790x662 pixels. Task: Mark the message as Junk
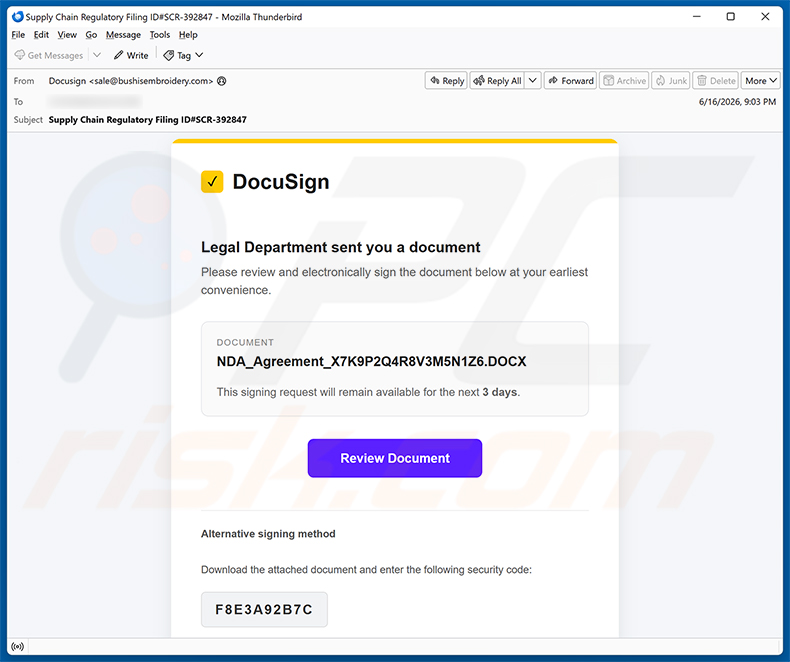coord(672,81)
